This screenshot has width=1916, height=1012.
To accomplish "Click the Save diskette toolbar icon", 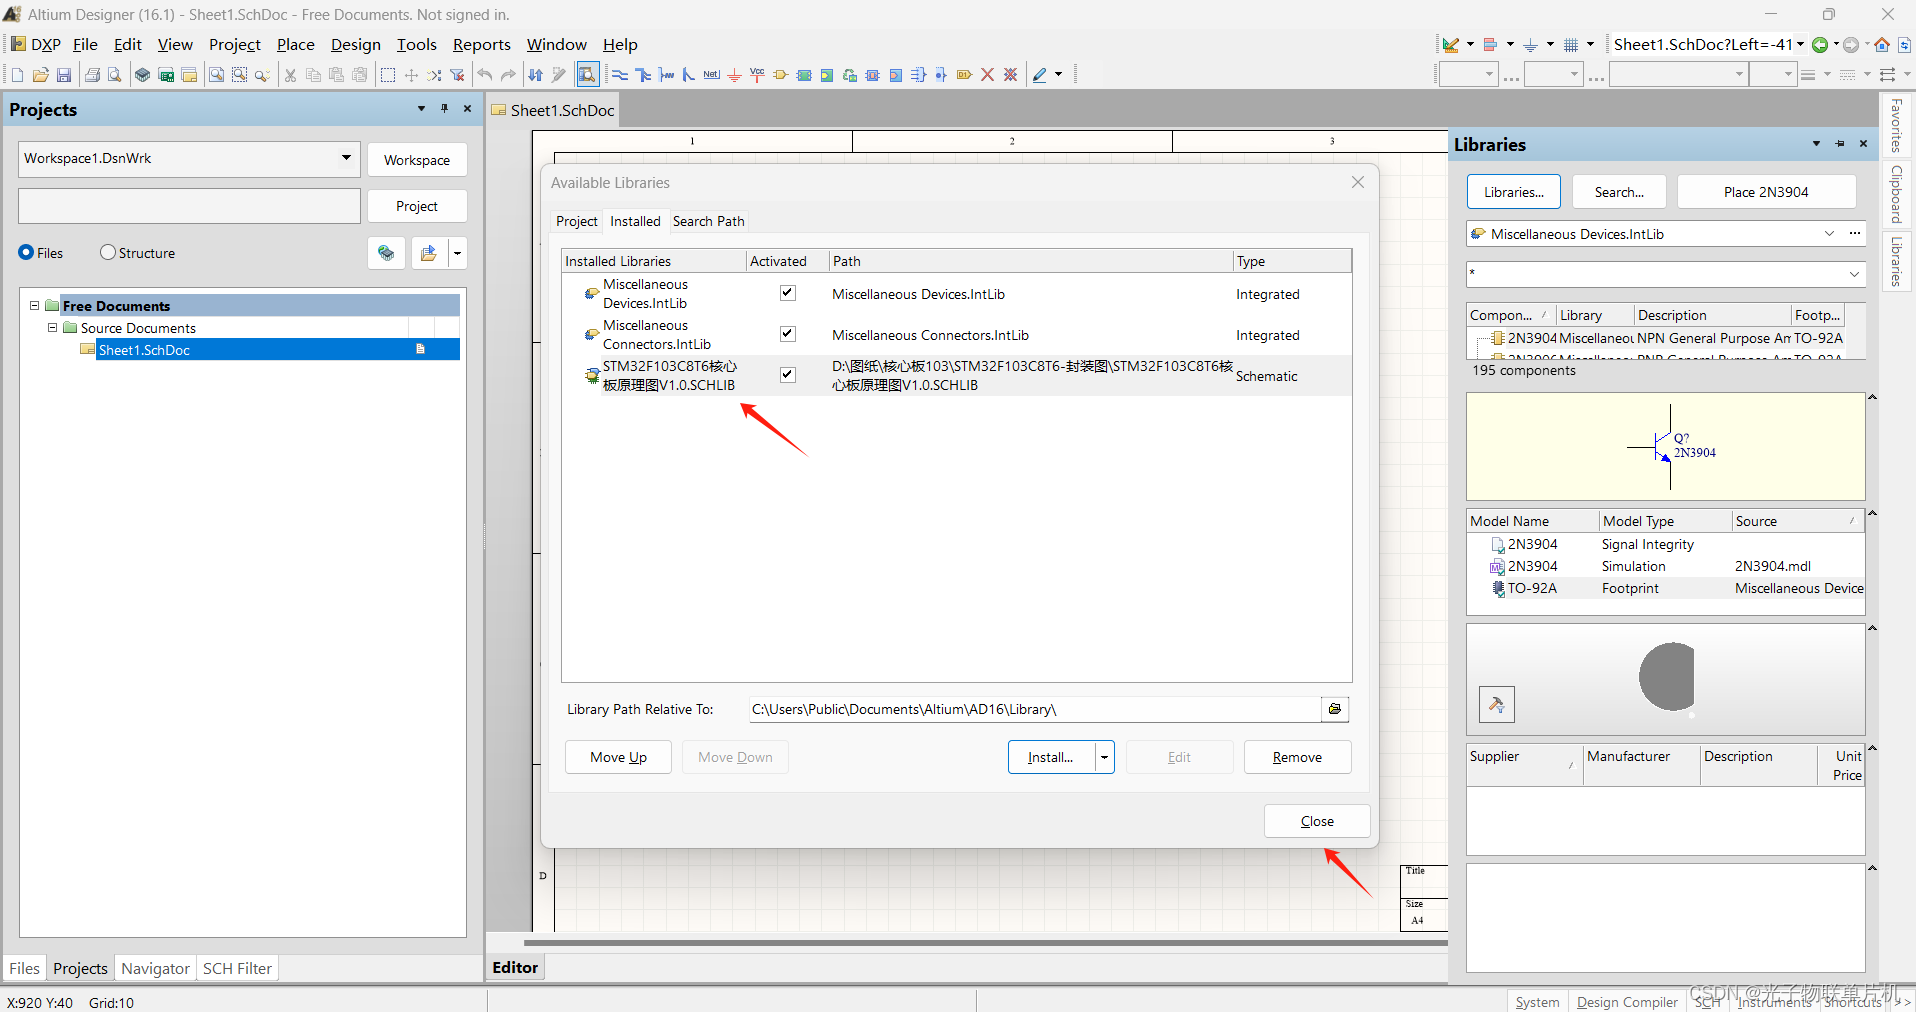I will [64, 75].
